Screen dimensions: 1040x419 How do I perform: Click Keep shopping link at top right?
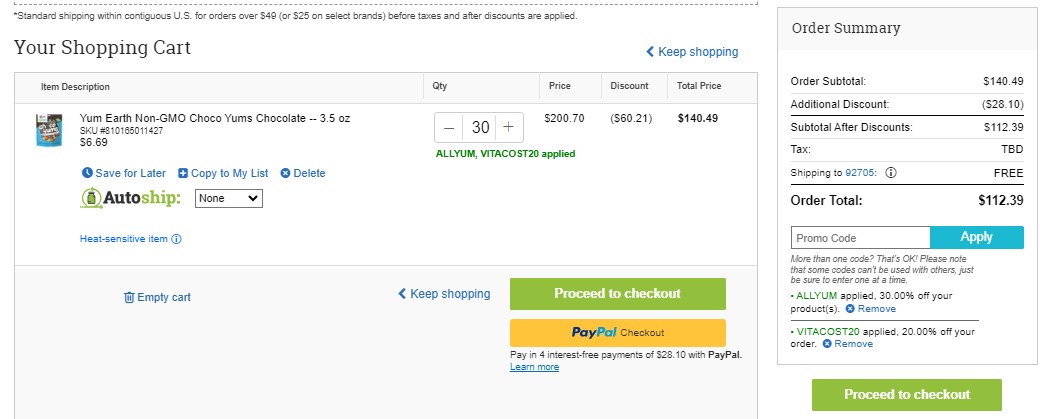click(x=692, y=52)
